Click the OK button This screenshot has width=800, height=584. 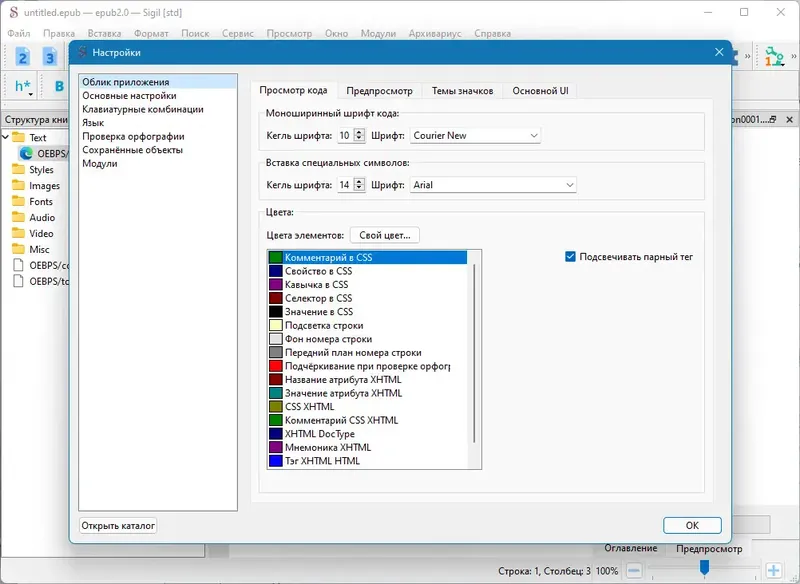[692, 525]
